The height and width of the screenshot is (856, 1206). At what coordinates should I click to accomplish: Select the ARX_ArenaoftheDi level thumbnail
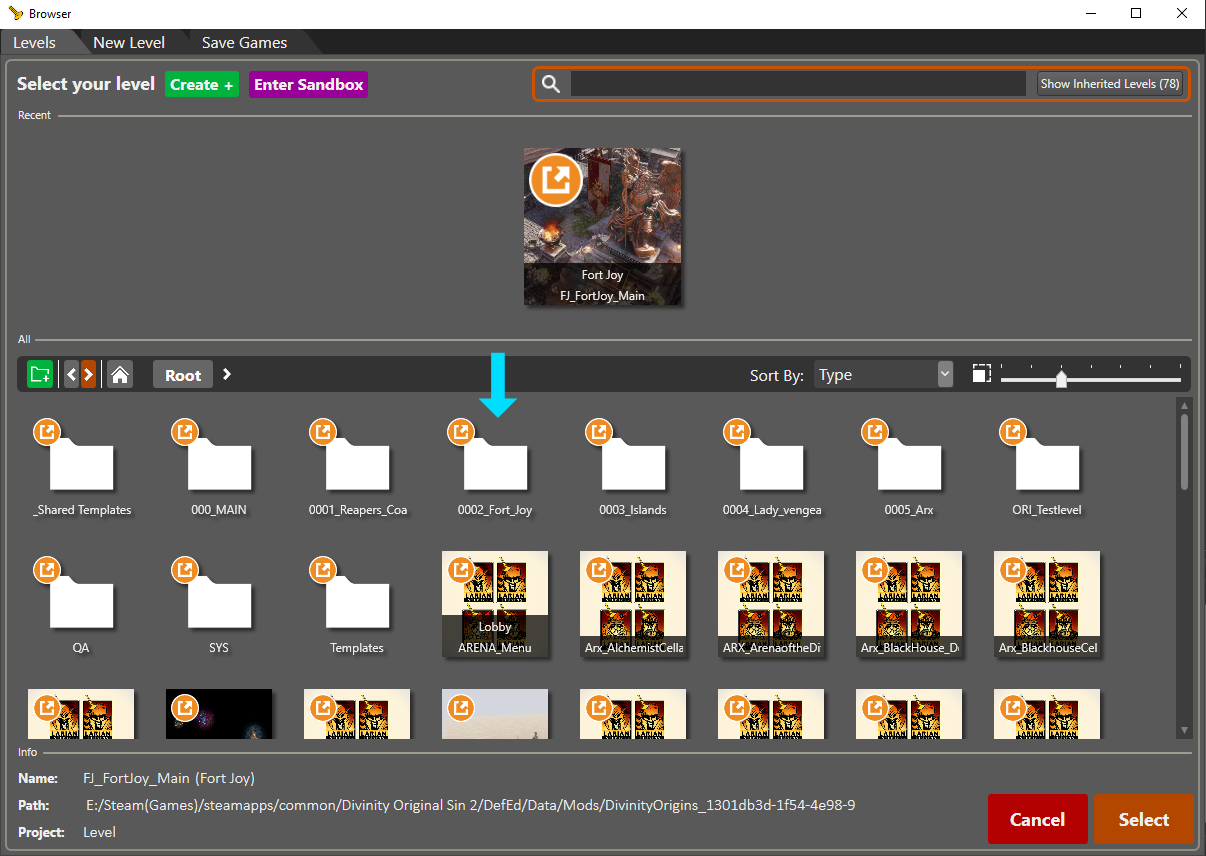771,604
